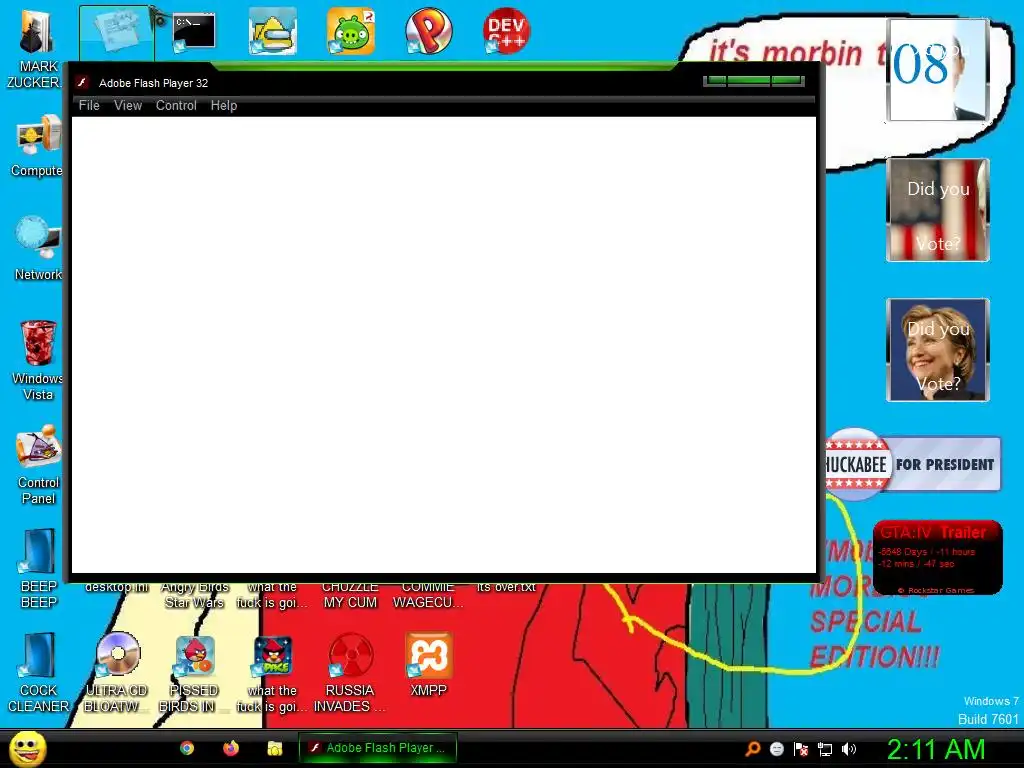Launch Firefox from the taskbar

[x=231, y=748]
